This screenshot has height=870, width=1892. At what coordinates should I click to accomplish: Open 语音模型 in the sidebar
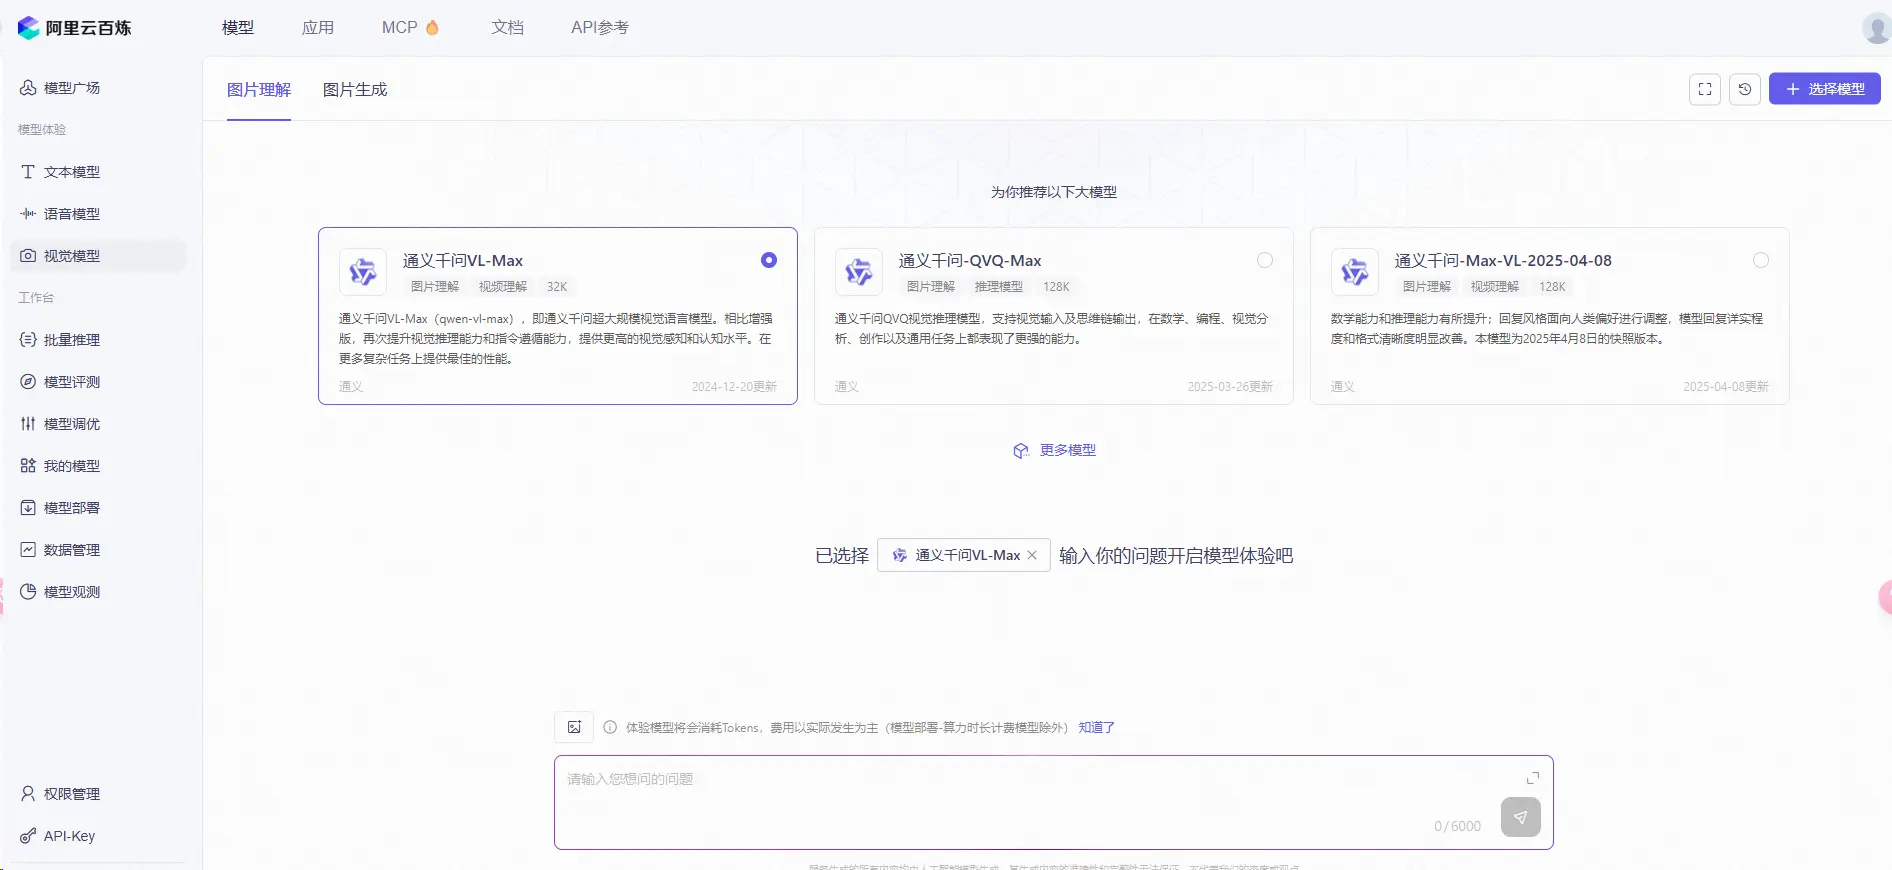[x=98, y=214]
